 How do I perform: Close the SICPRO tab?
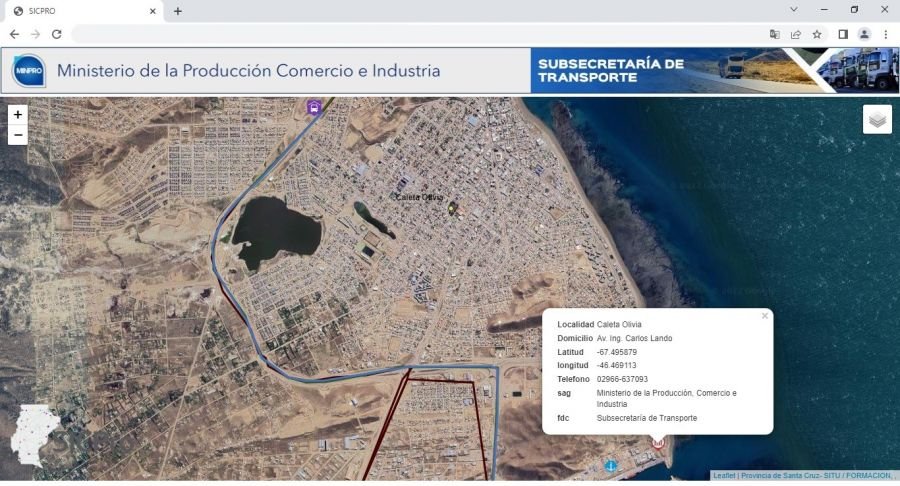(x=153, y=11)
